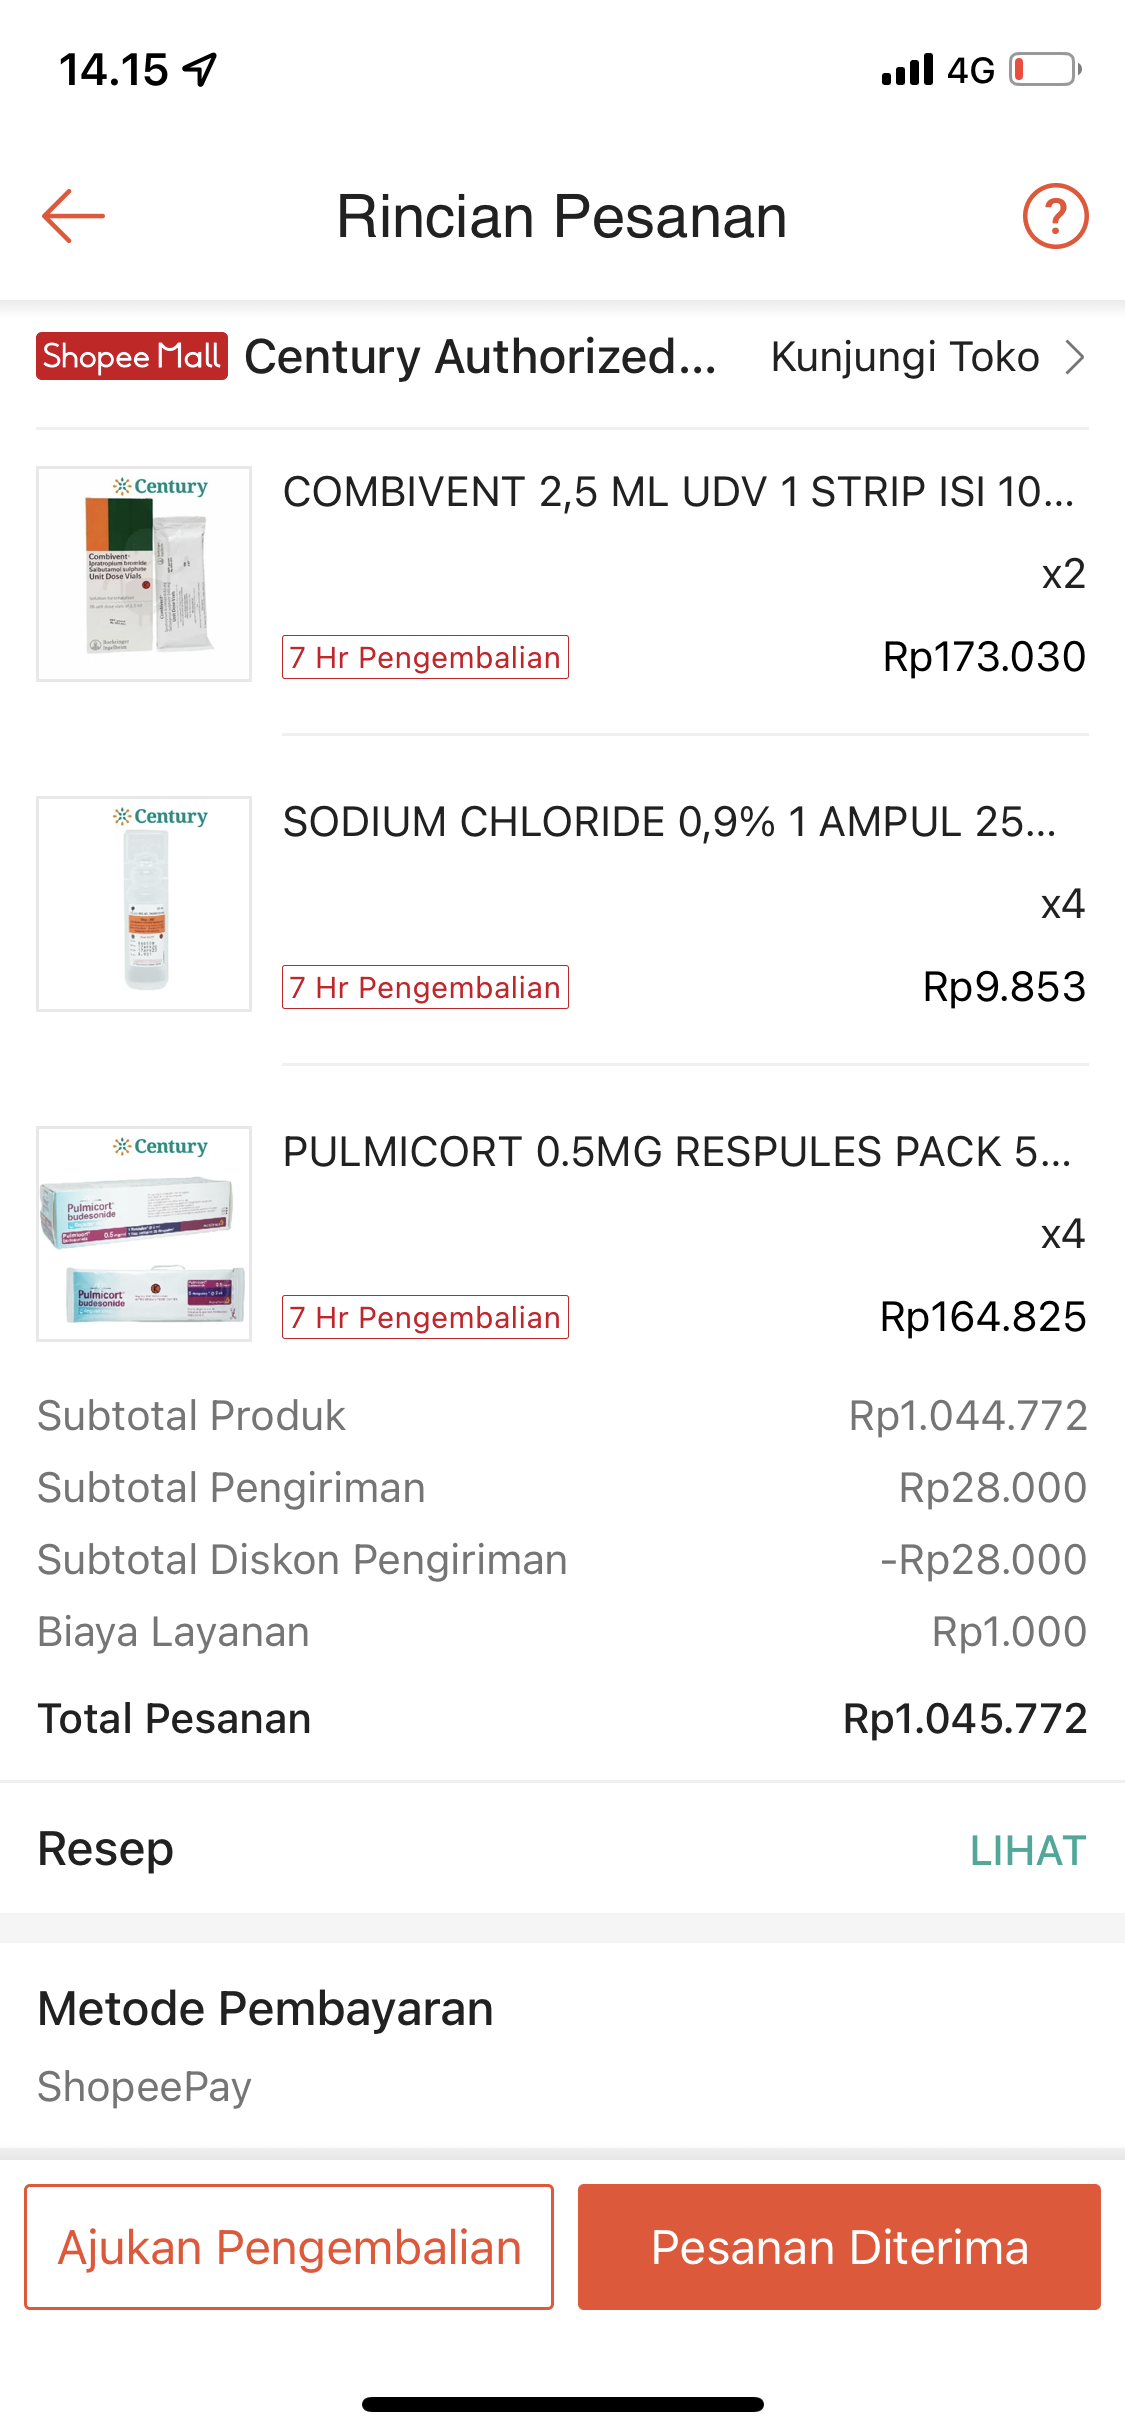1125x2436 pixels.
Task: Tap the battery indicator in status bar
Action: pos(1044,70)
